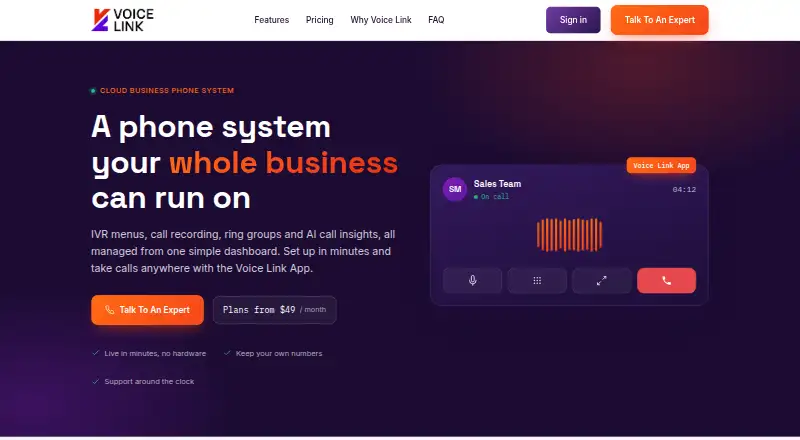The height and width of the screenshot is (440, 800).
Task: Click checkmark beside Support around the clock
Action: click(x=95, y=381)
